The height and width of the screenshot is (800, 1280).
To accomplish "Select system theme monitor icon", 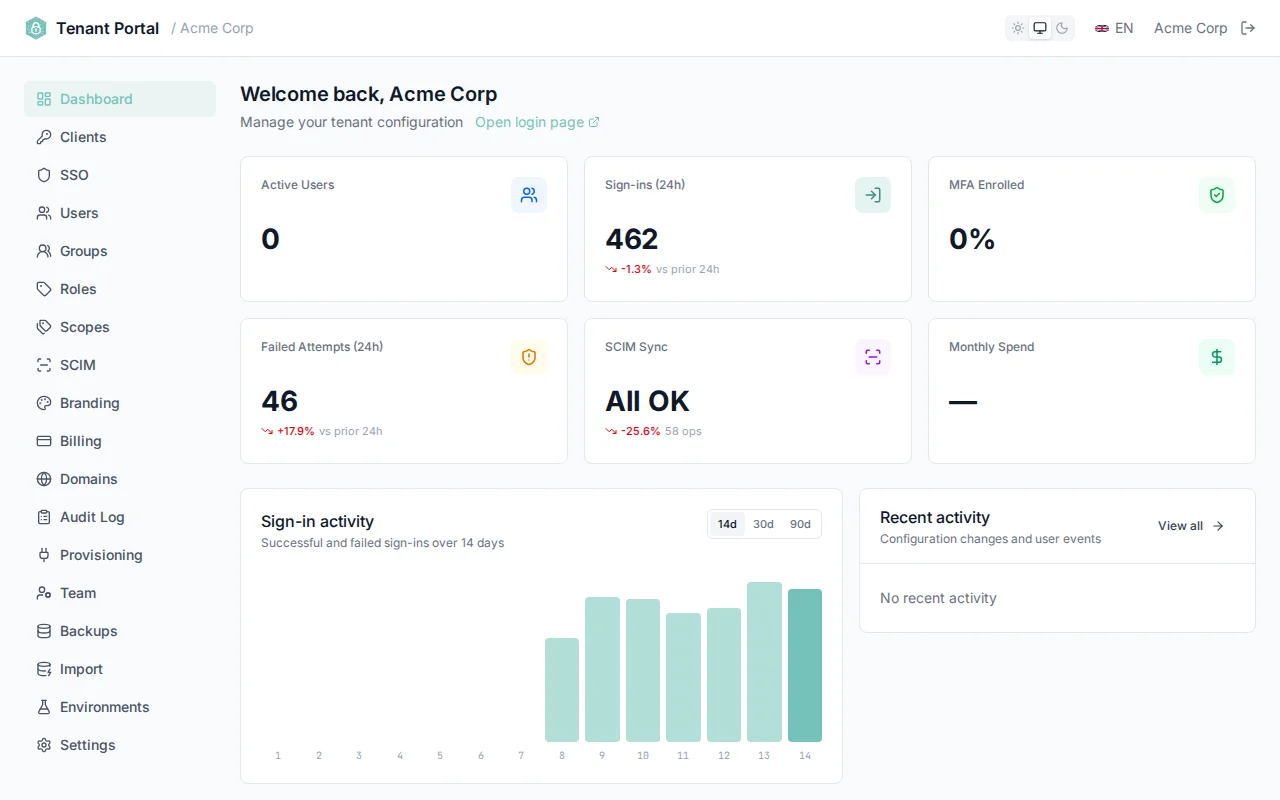I will click(1040, 28).
